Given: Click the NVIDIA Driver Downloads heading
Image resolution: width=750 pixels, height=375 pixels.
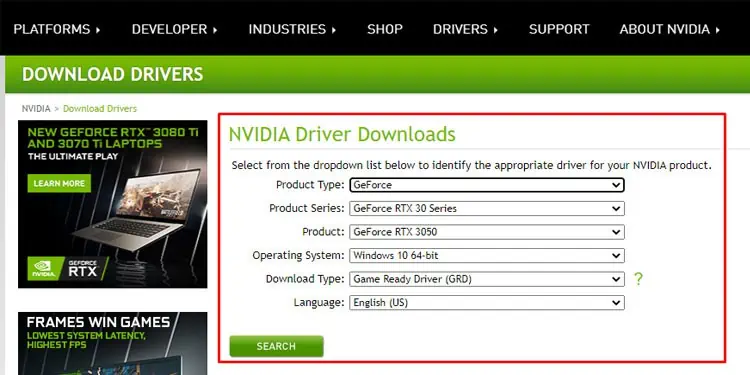Looking at the screenshot, I should pos(342,134).
